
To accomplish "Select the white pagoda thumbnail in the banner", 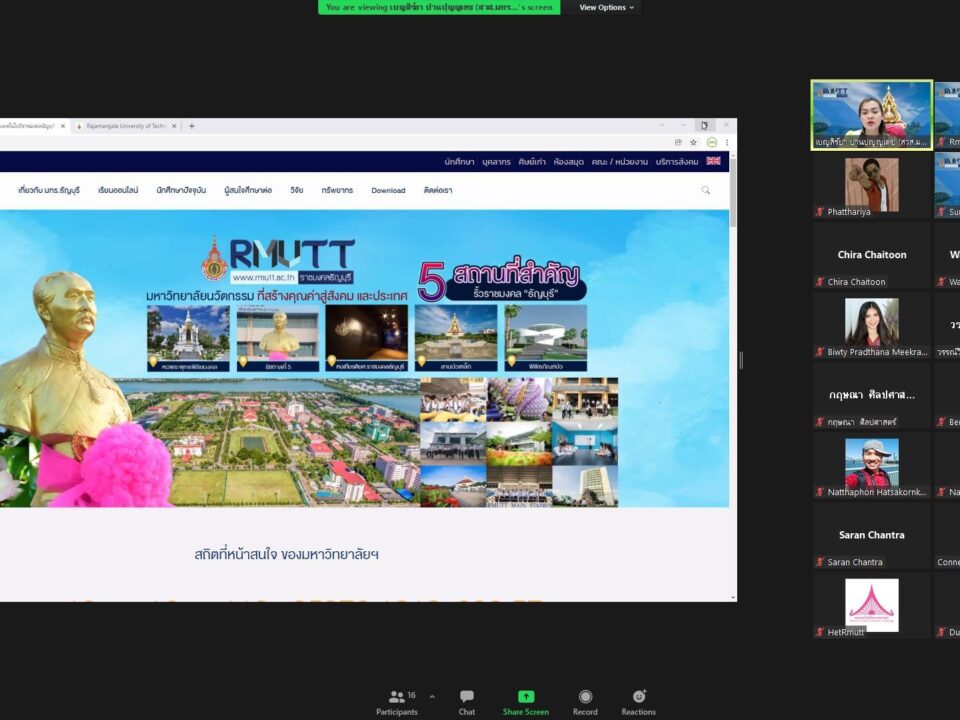I will point(189,339).
